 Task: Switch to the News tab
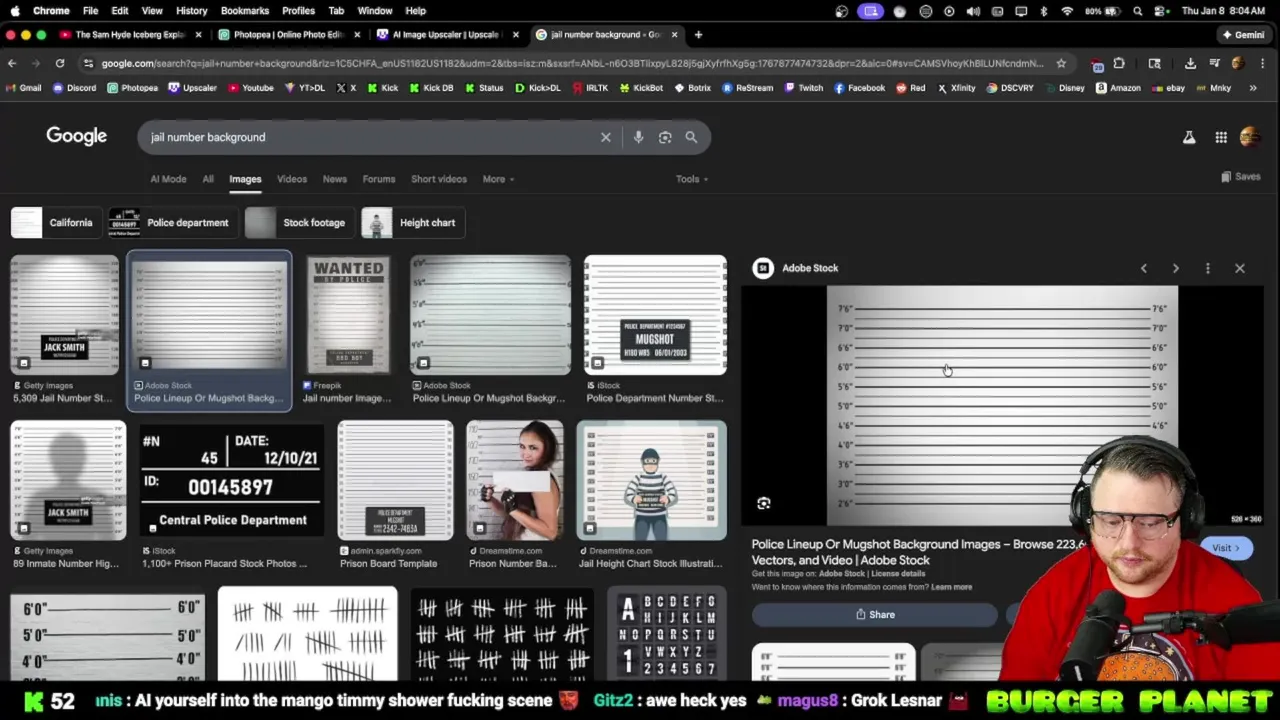click(335, 179)
